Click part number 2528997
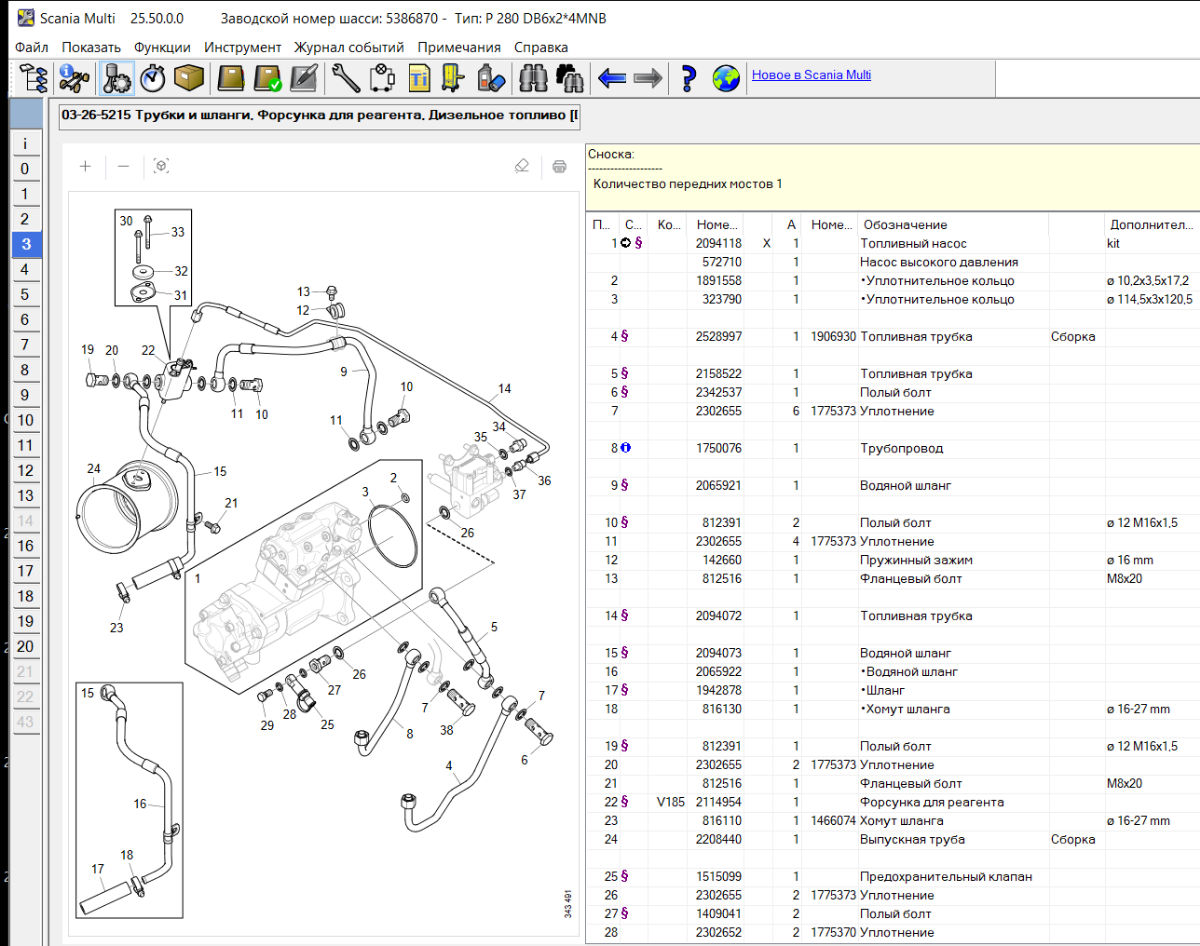Screen dimensions: 1200x946 pyautogui.click(x=719, y=336)
